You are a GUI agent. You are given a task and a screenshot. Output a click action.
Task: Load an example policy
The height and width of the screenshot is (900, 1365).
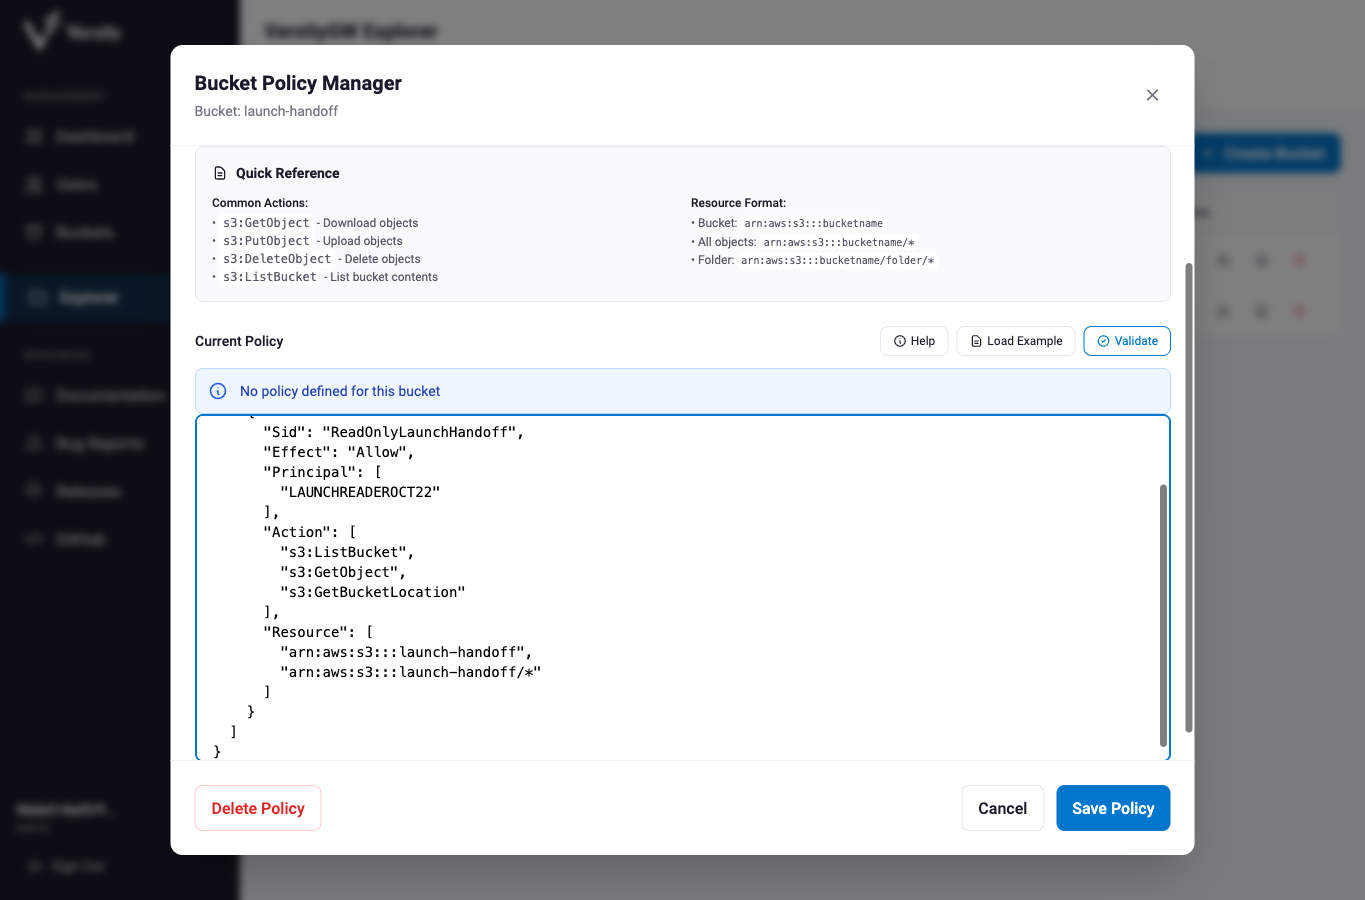(1016, 341)
